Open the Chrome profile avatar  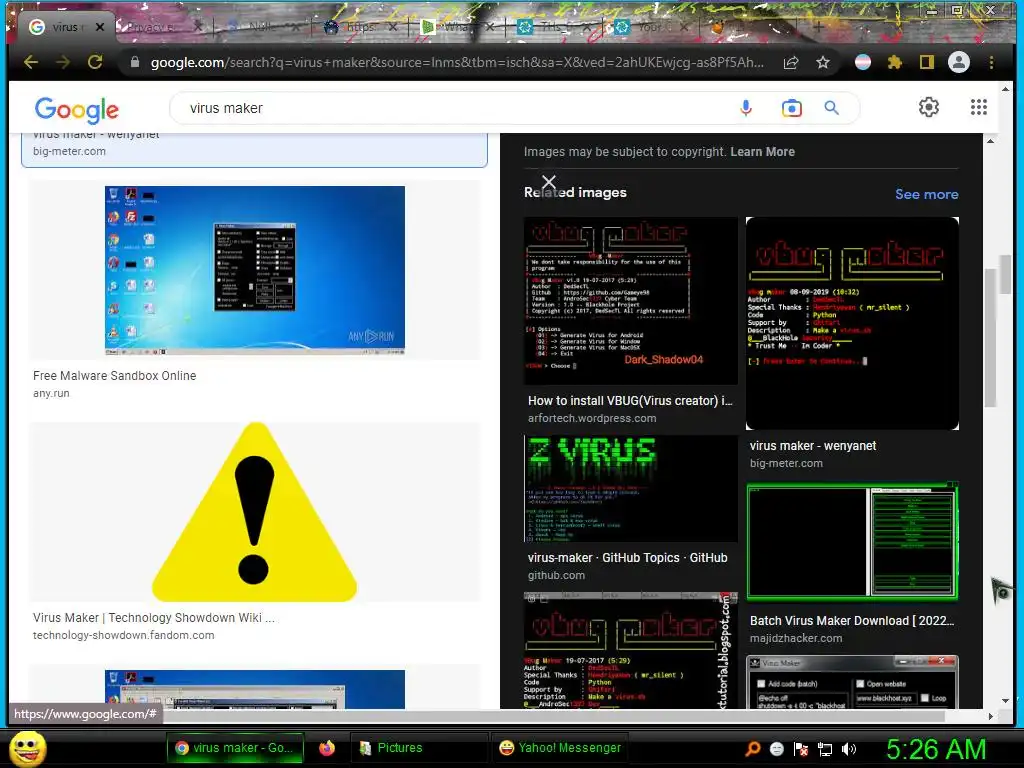(x=959, y=62)
